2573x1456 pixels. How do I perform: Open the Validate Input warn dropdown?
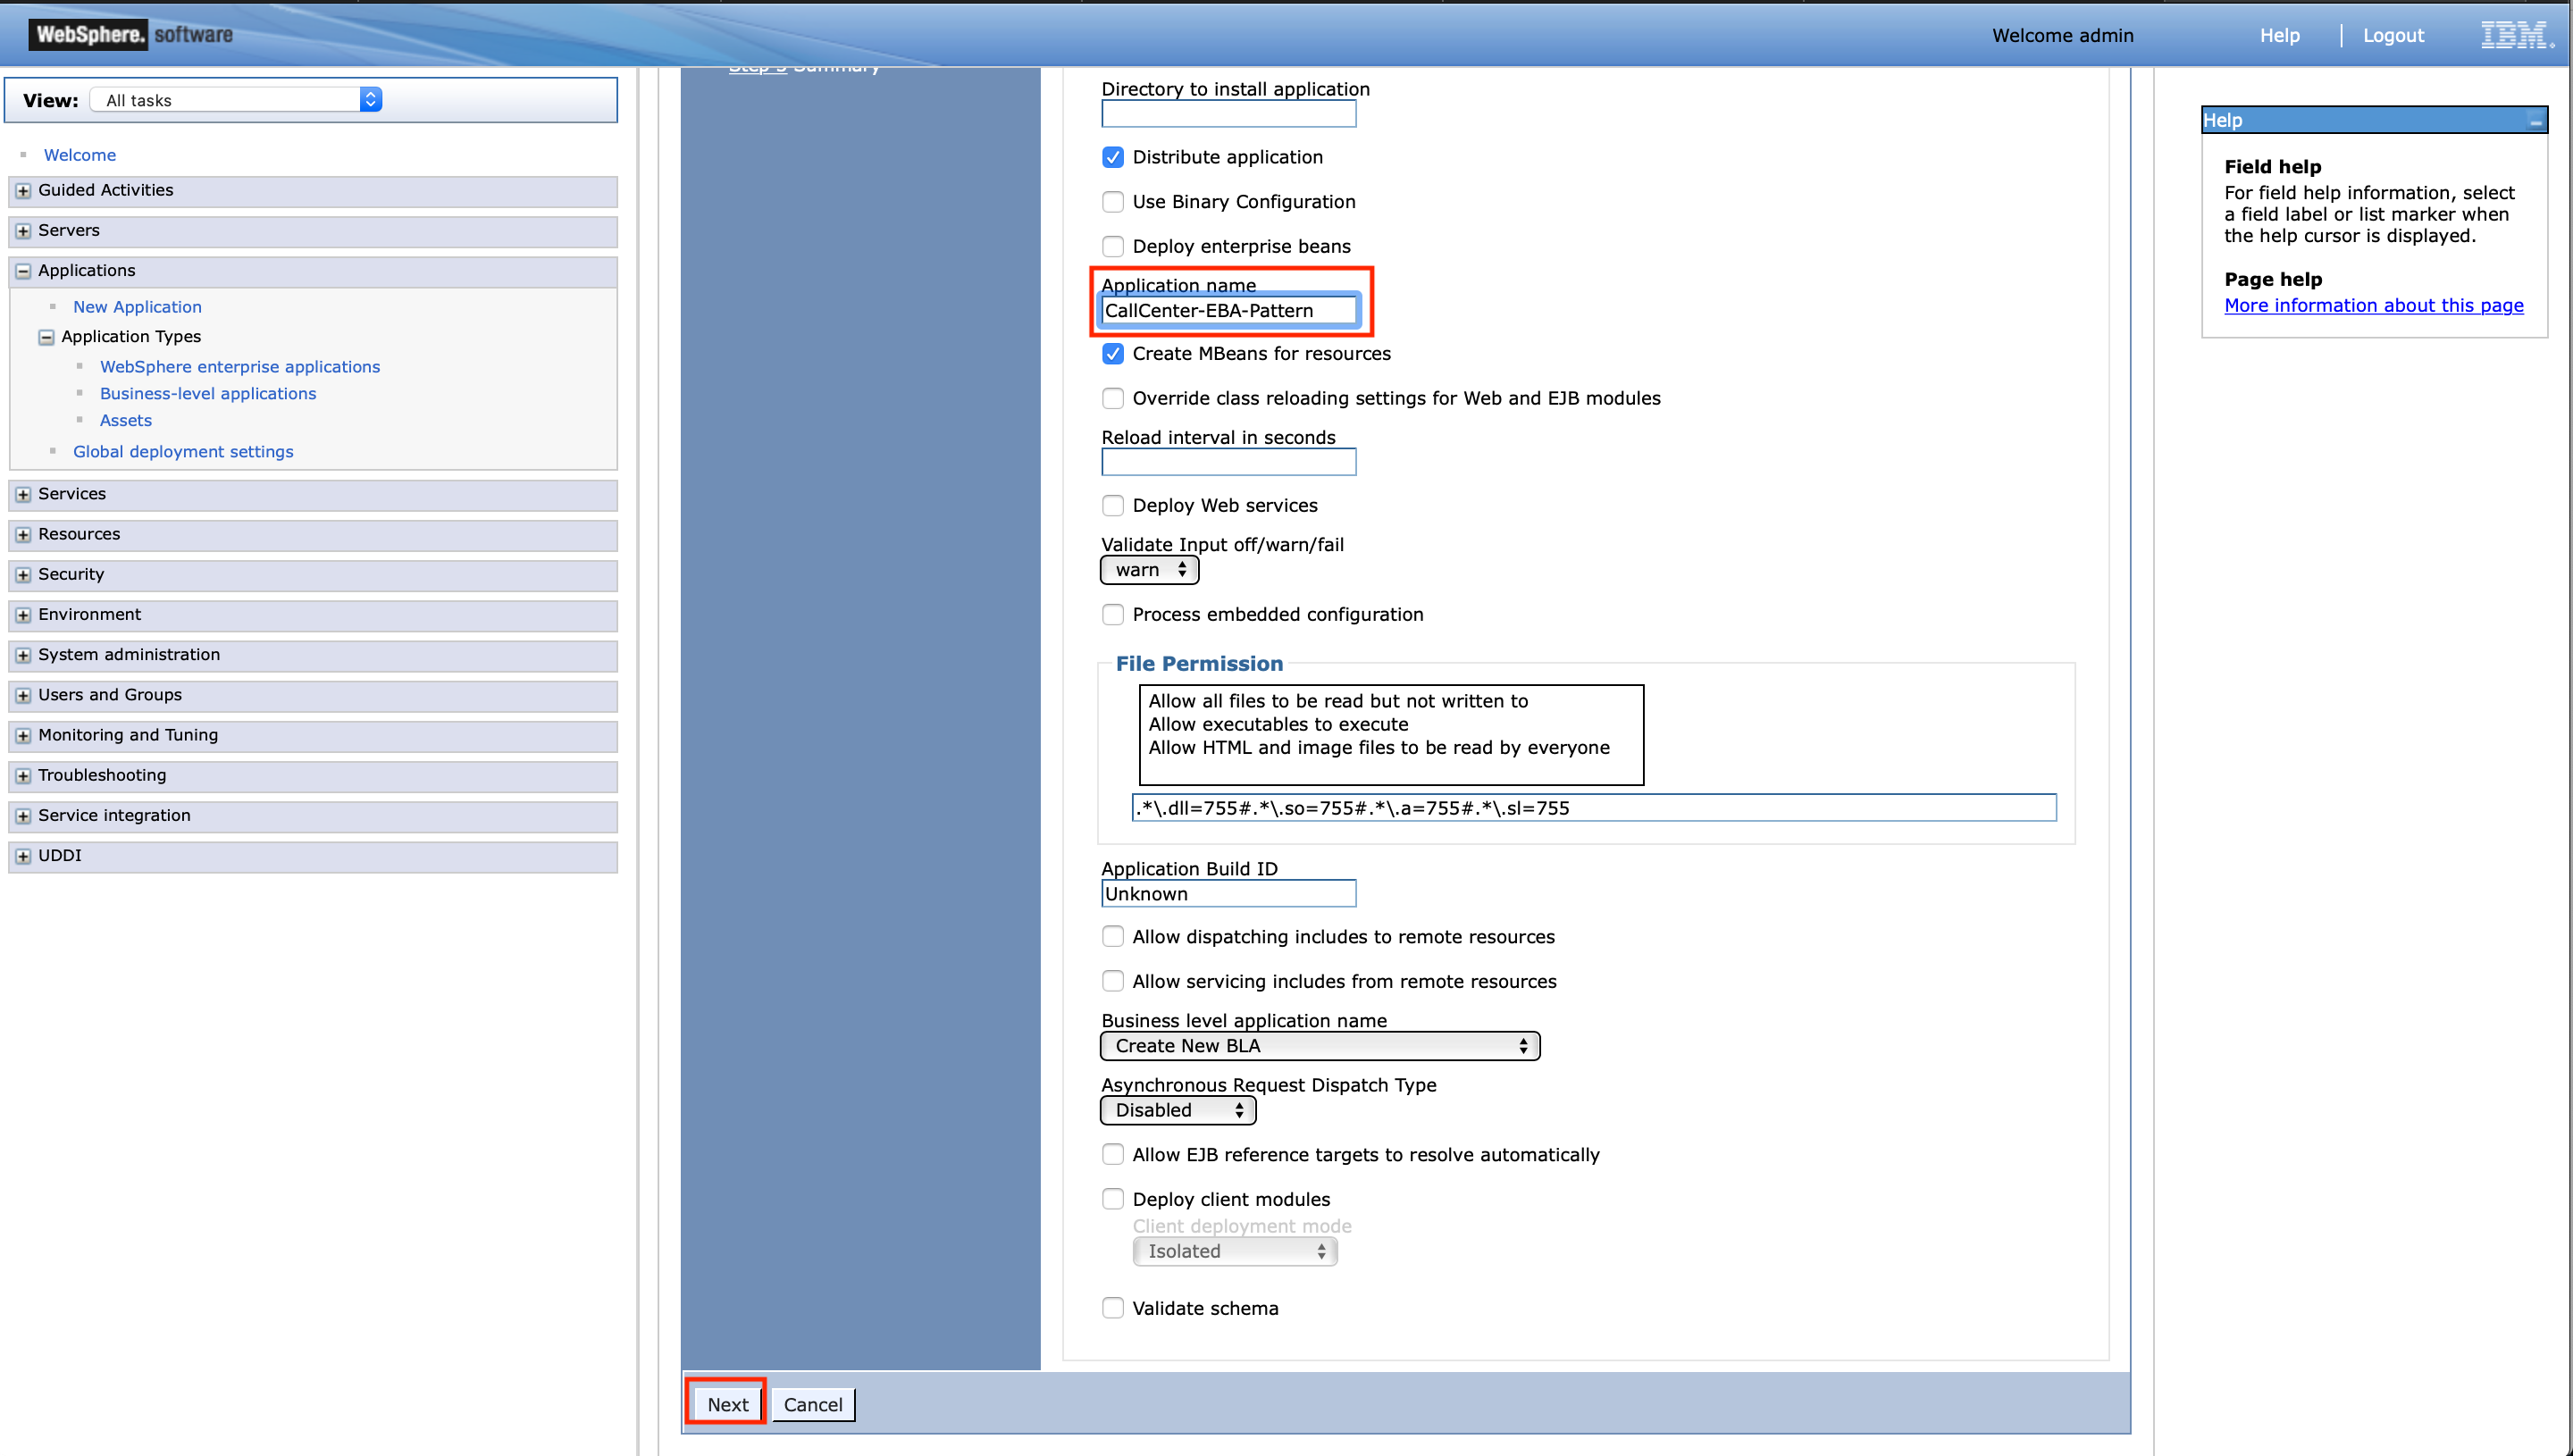(x=1148, y=569)
